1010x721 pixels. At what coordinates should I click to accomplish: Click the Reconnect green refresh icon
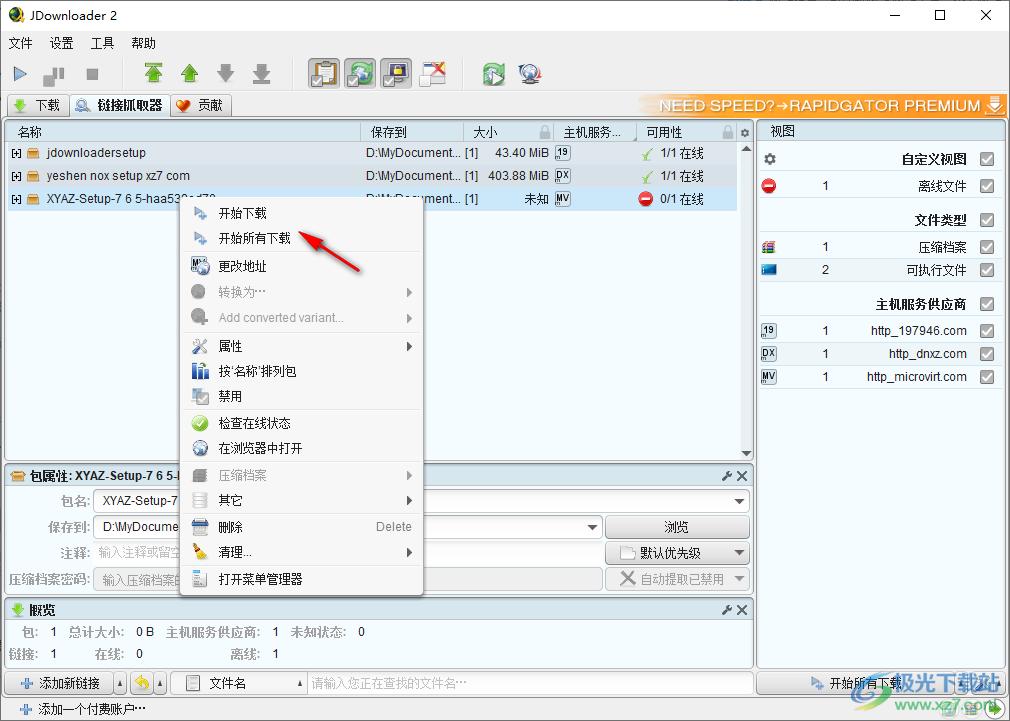click(x=494, y=74)
